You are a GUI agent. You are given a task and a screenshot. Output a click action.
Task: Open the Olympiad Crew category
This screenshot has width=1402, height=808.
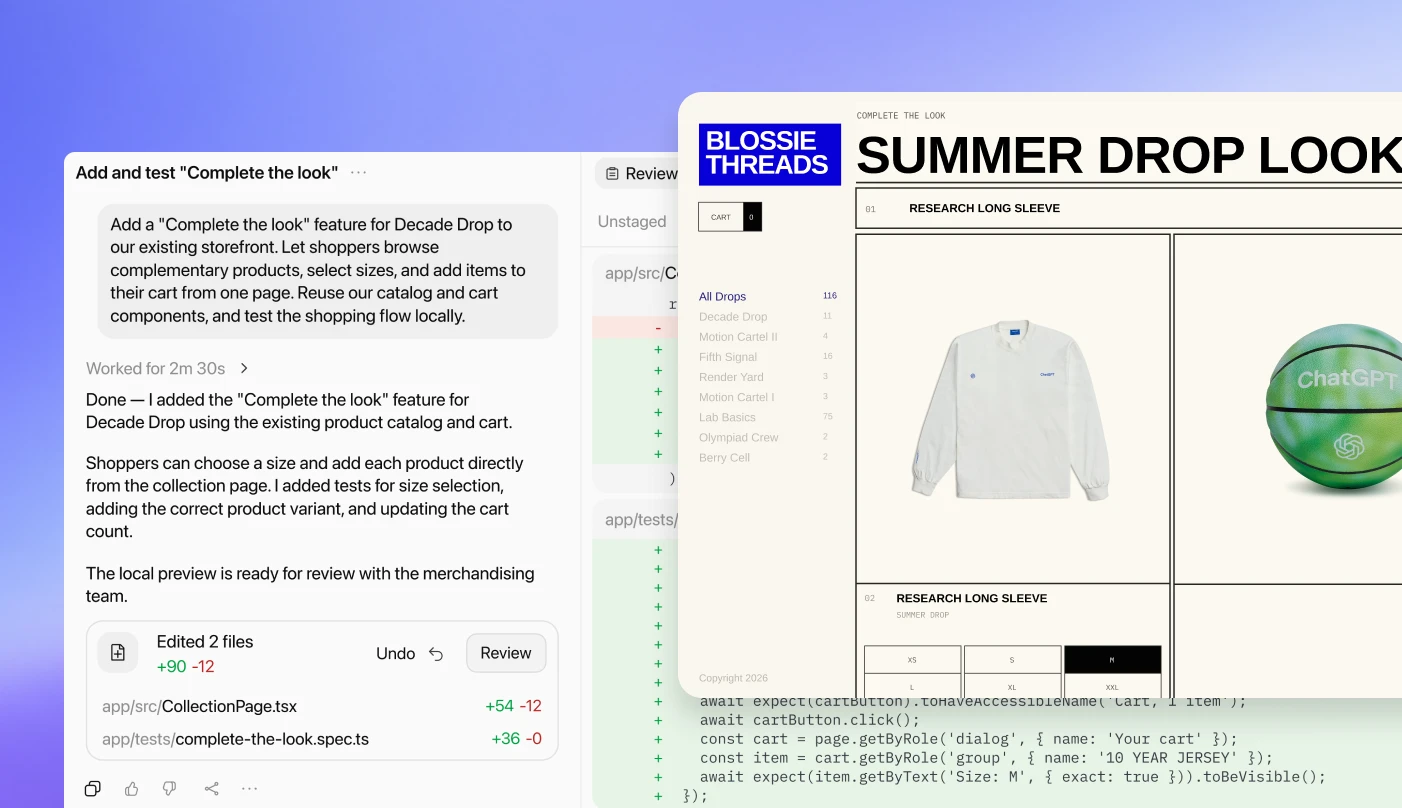739,437
